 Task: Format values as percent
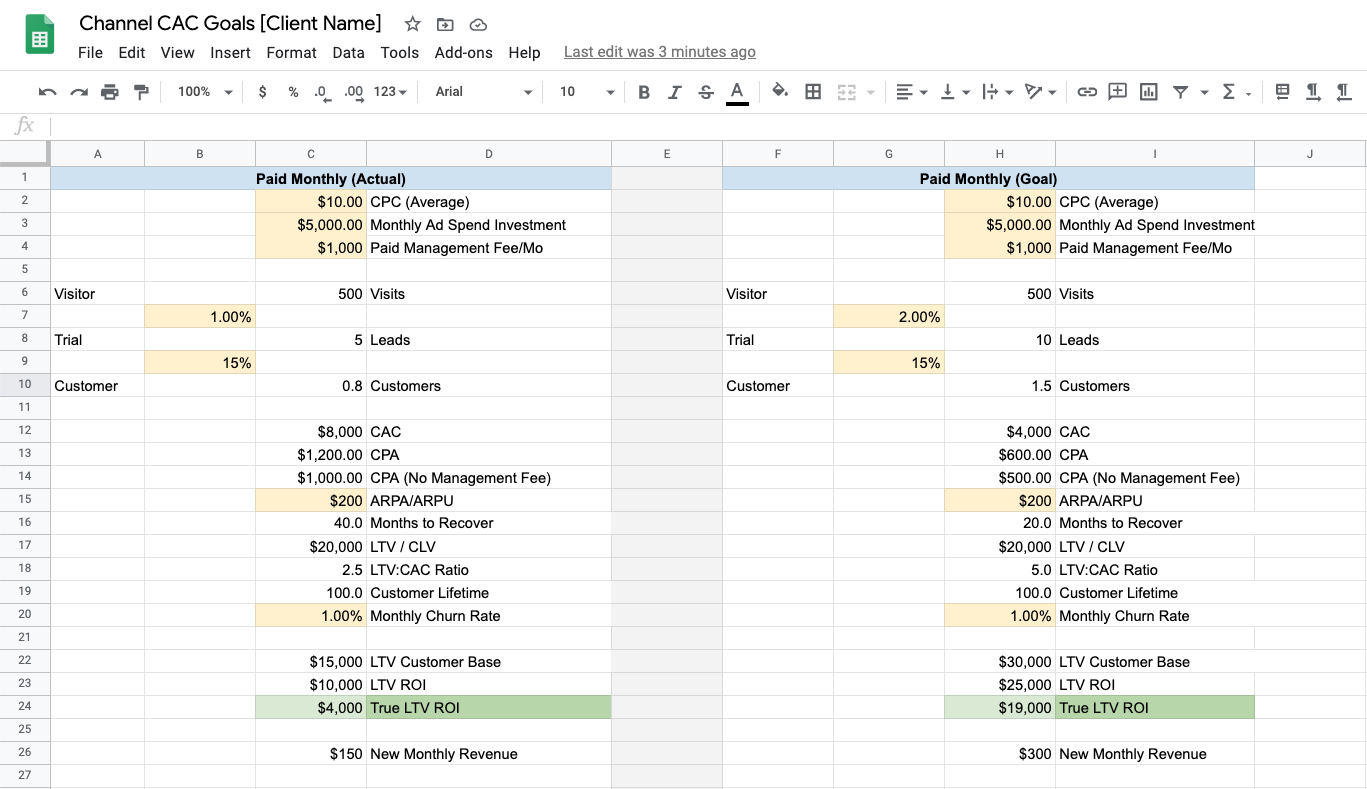[x=291, y=91]
